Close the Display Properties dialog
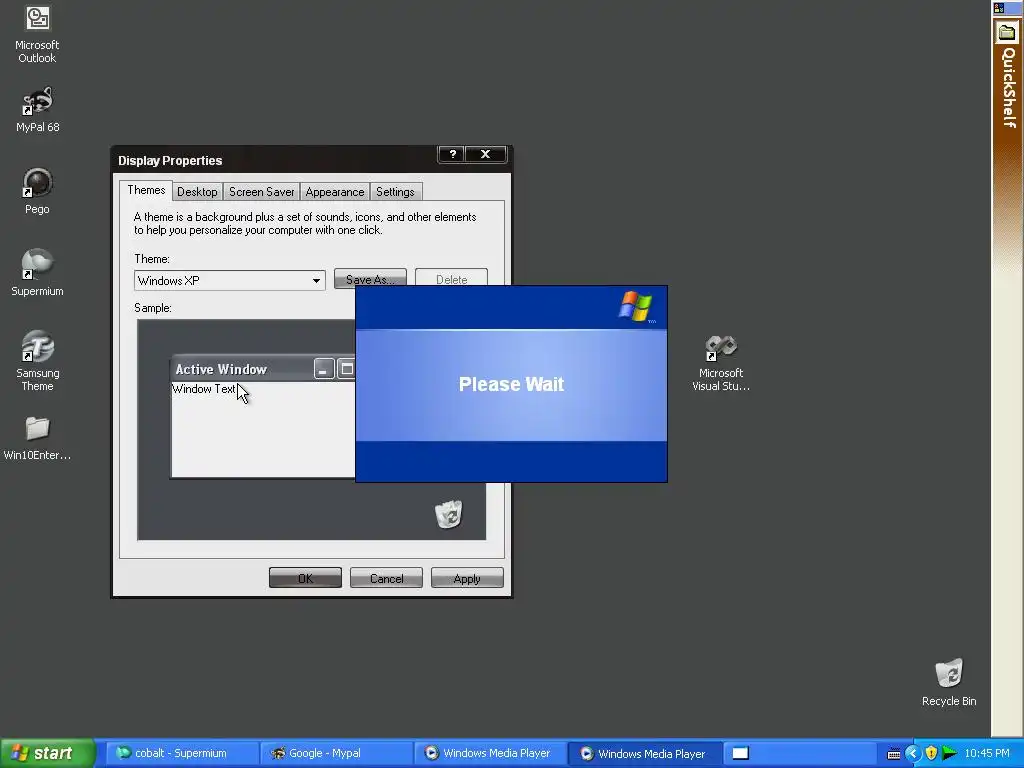Viewport: 1024px width, 768px height. click(x=485, y=154)
